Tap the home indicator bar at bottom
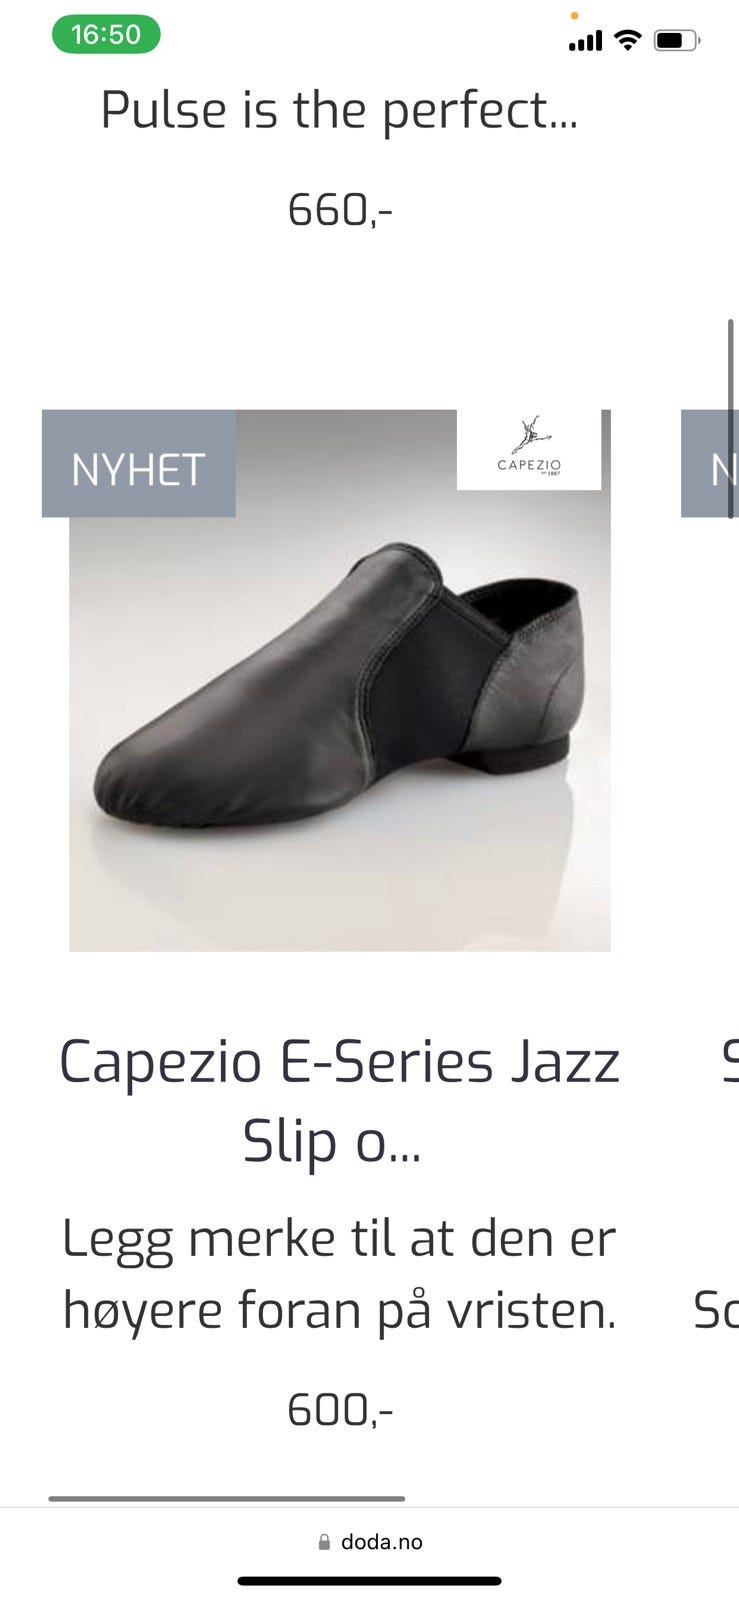Image resolution: width=739 pixels, height=1600 pixels. (369, 1581)
